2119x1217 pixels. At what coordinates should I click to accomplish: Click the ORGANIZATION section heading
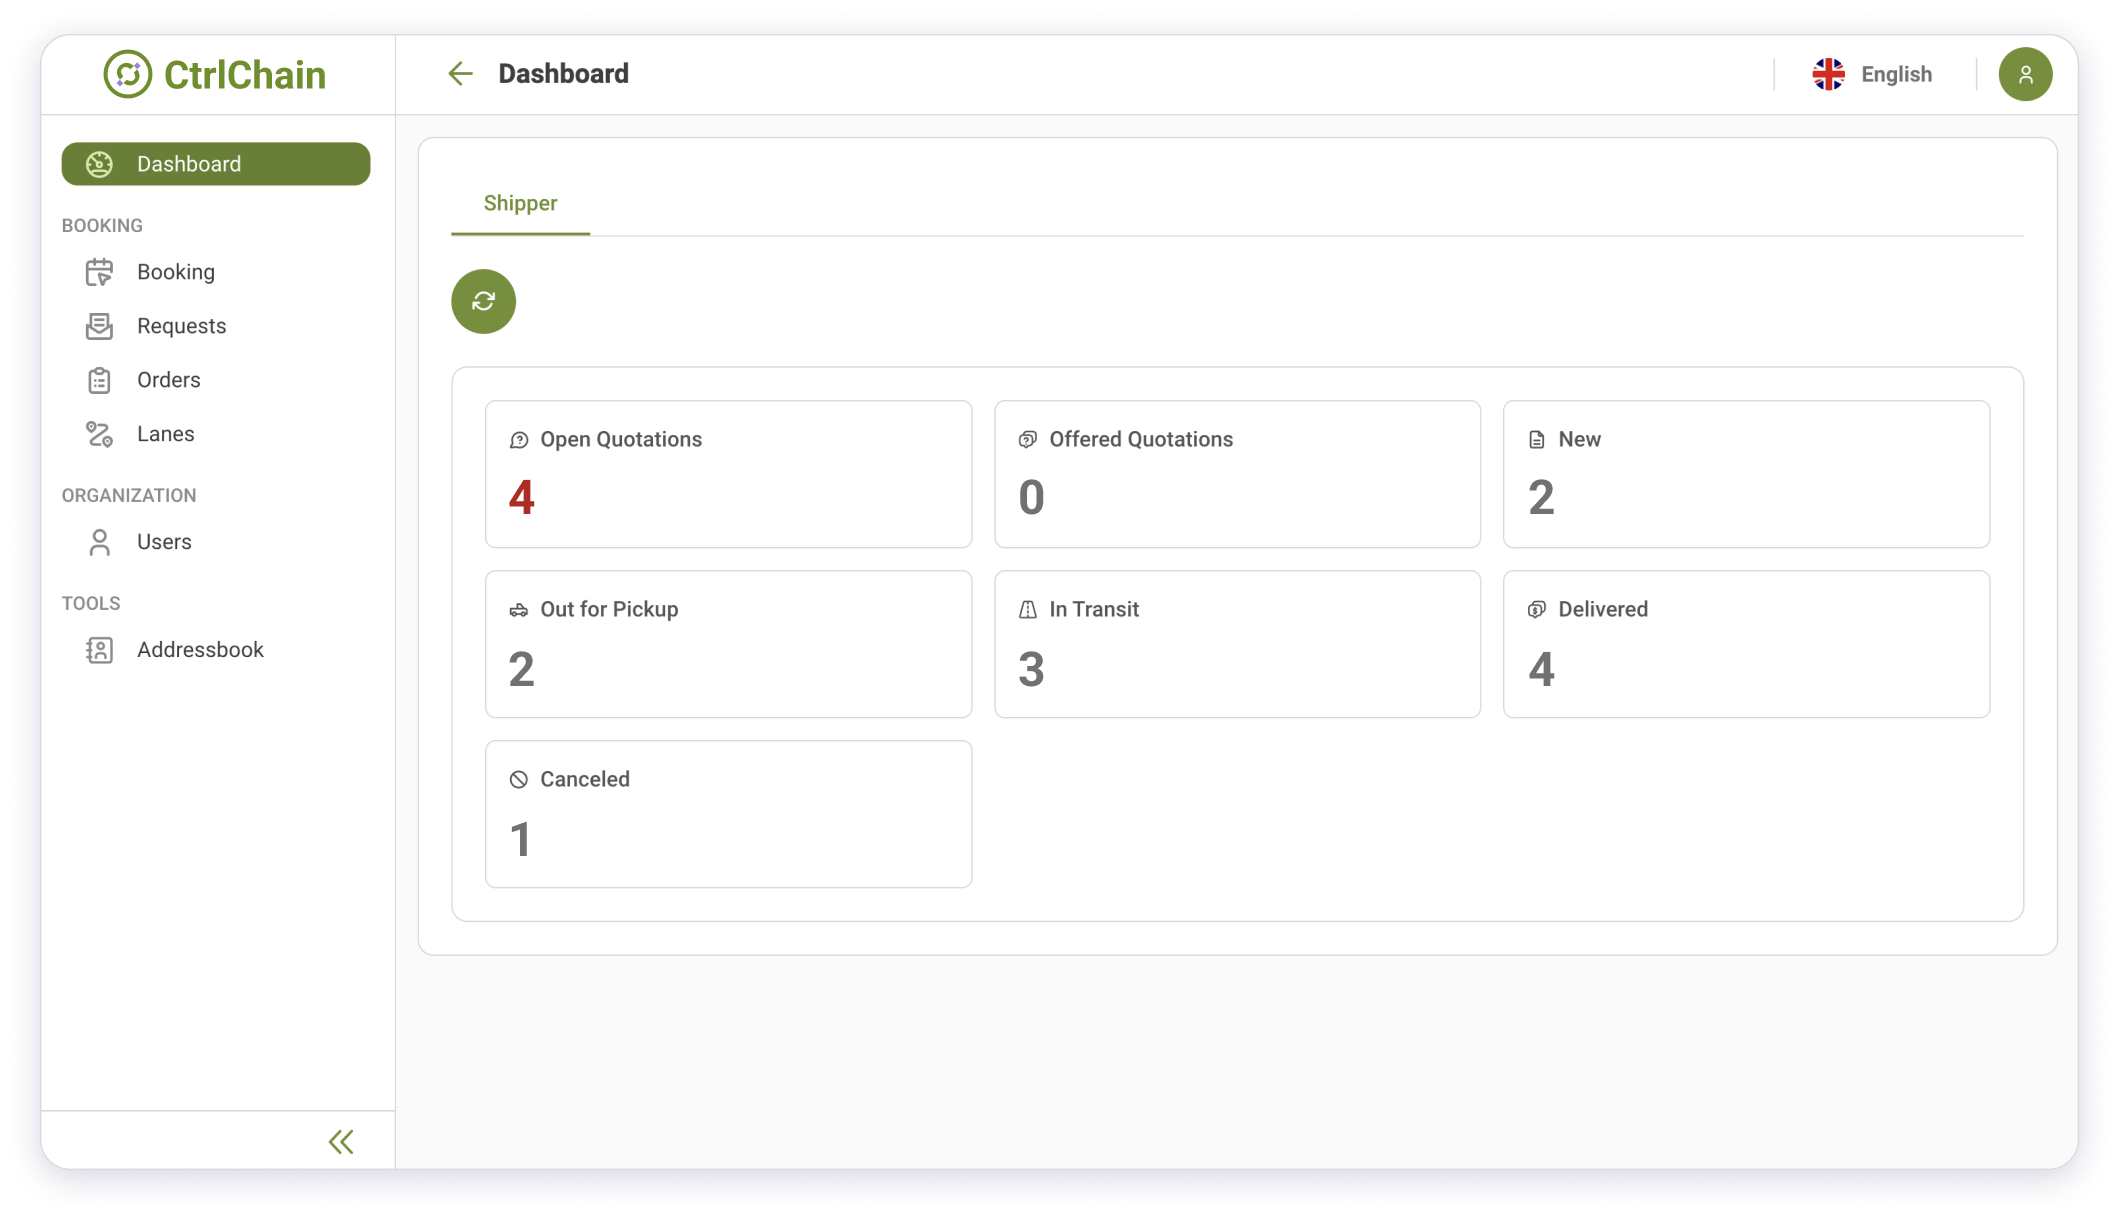129,496
